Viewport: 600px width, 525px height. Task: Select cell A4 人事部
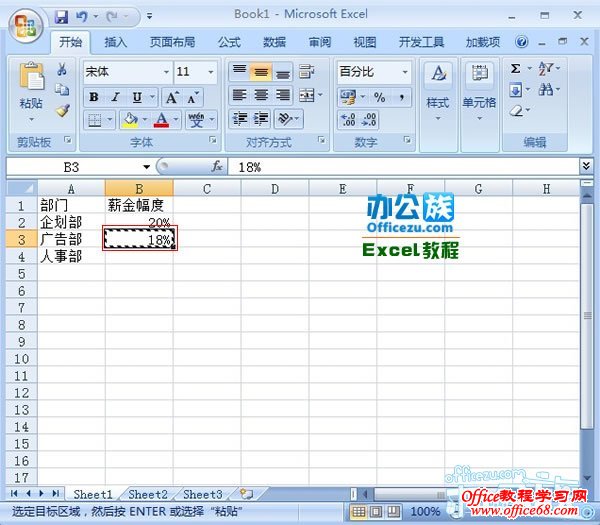(71, 256)
